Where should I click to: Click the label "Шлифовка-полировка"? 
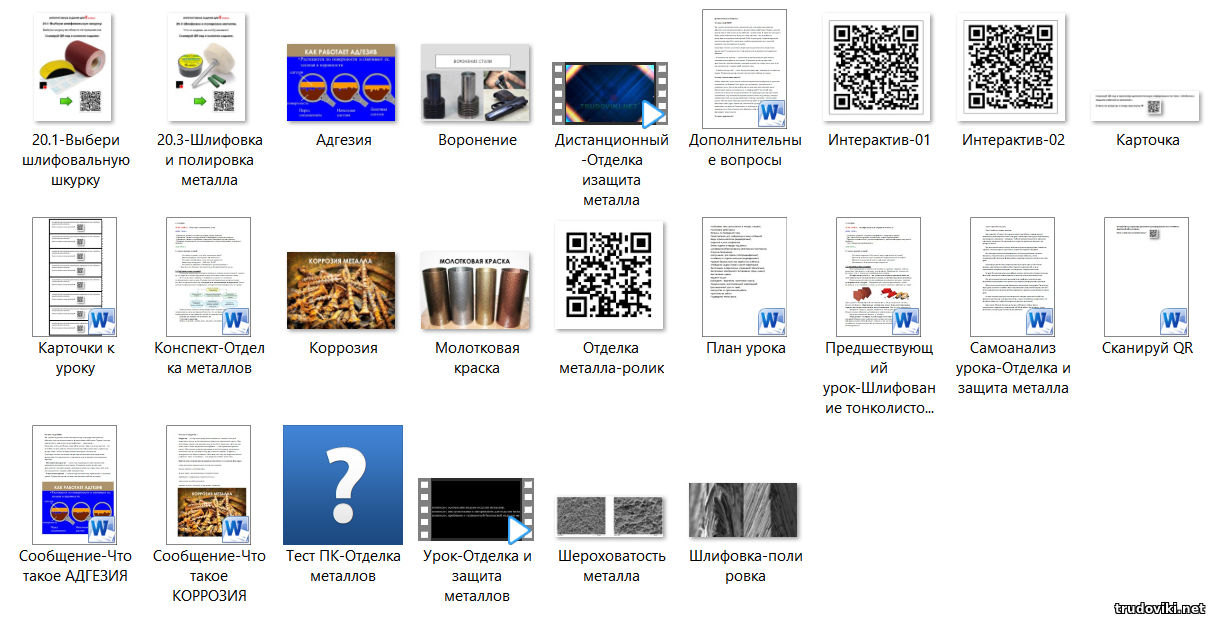745,566
